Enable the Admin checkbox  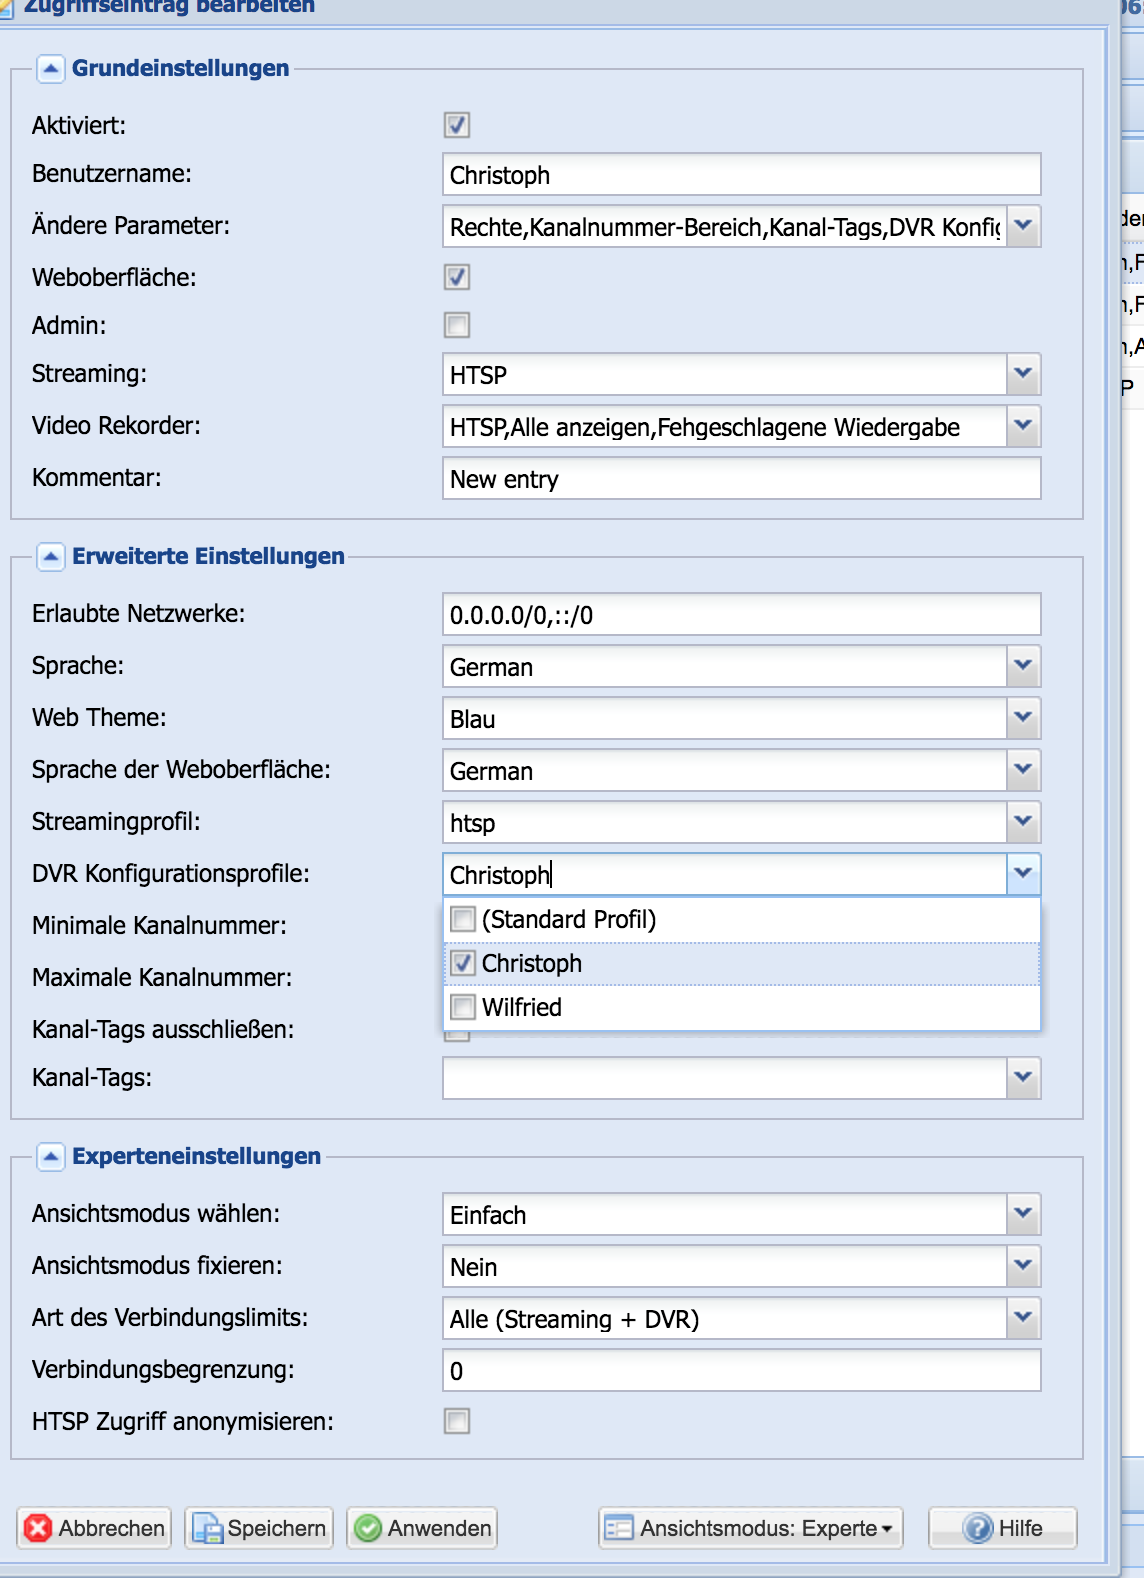pyautogui.click(x=457, y=325)
